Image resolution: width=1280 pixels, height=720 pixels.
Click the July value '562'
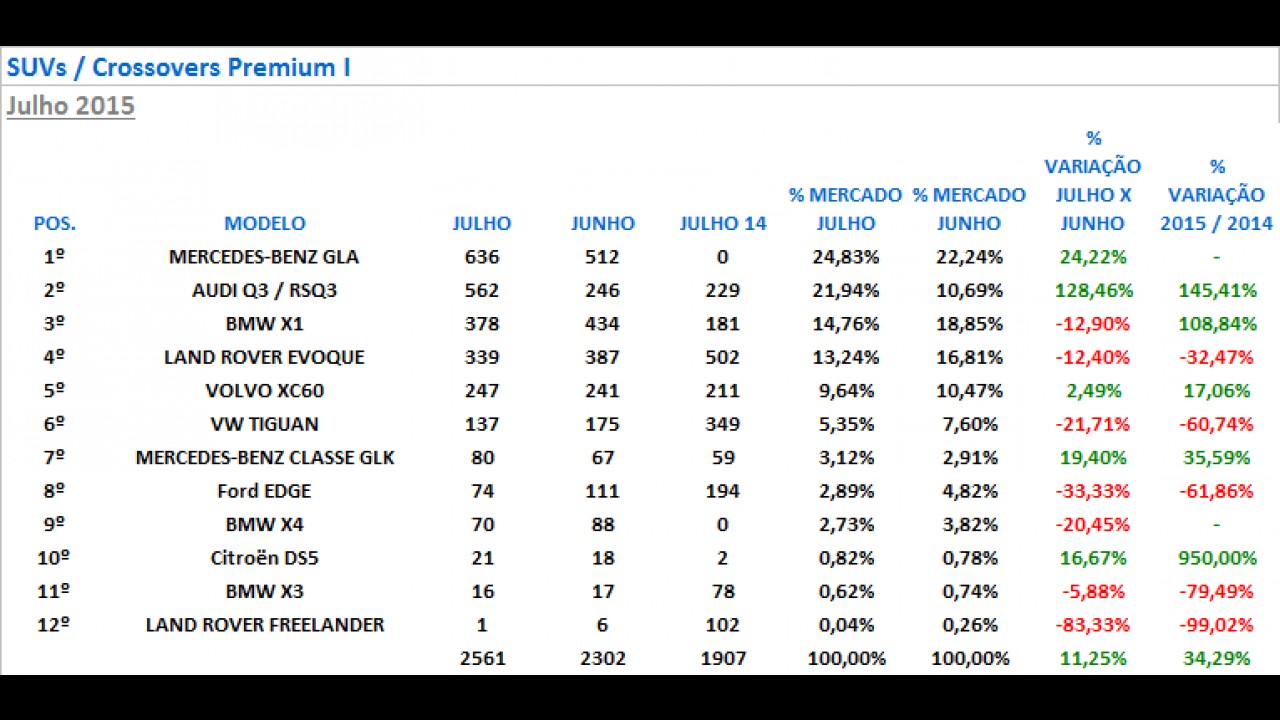click(482, 291)
